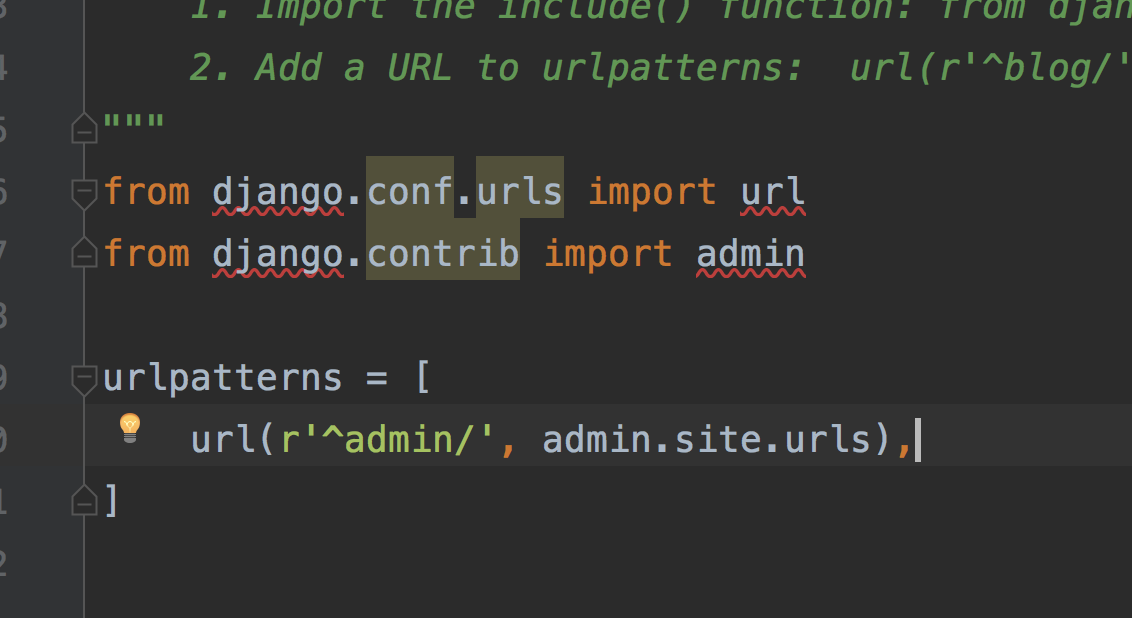Click the fold marker beside the django.contrib import
This screenshot has width=1132, height=618.
click(x=85, y=255)
